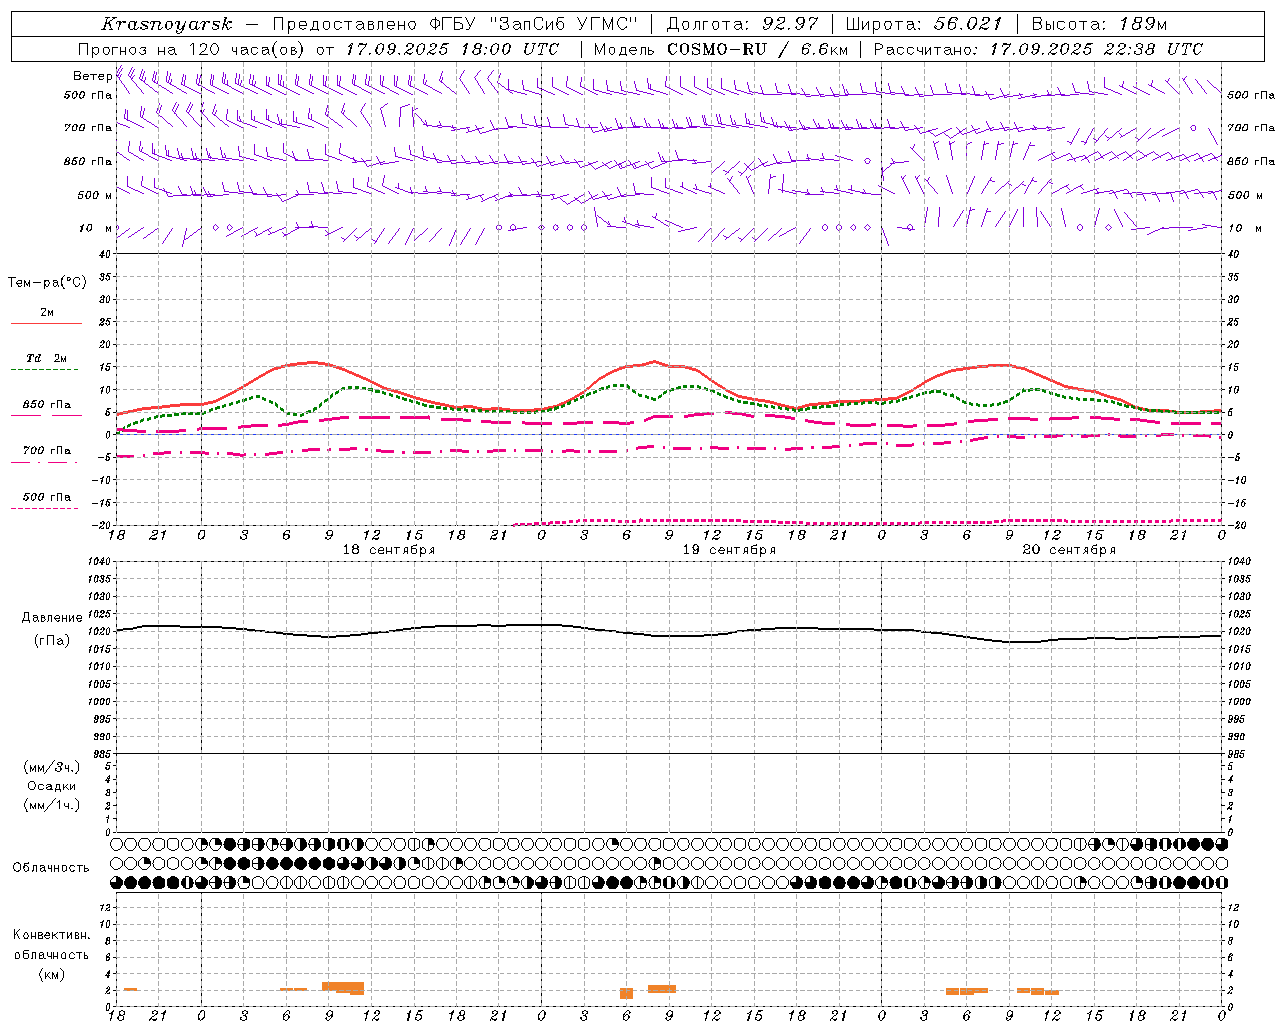Click the Krasnoyarsk station title
The height and width of the screenshot is (1024, 1280).
167,24
